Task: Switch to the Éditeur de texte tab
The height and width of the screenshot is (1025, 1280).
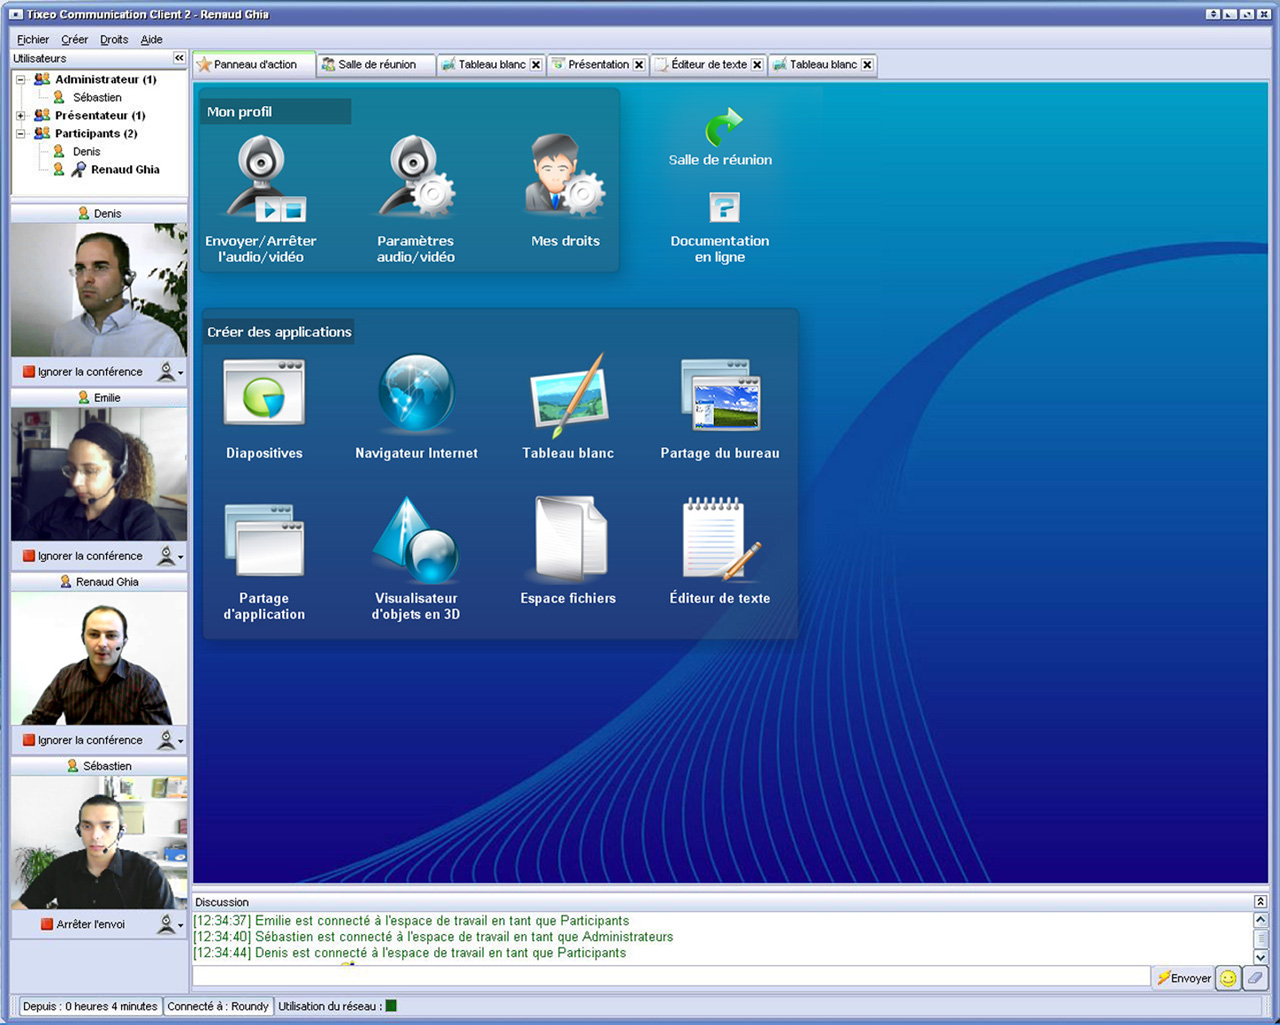Action: [708, 65]
